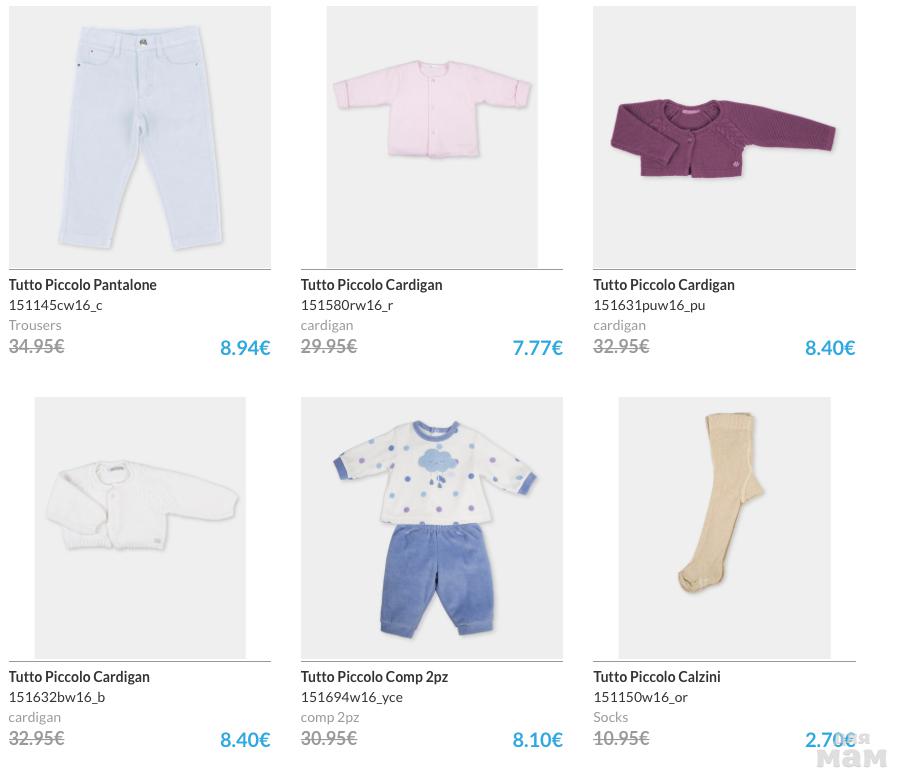The image size is (902, 782).
Task: Open the pink cardigan product image
Action: coord(431,137)
